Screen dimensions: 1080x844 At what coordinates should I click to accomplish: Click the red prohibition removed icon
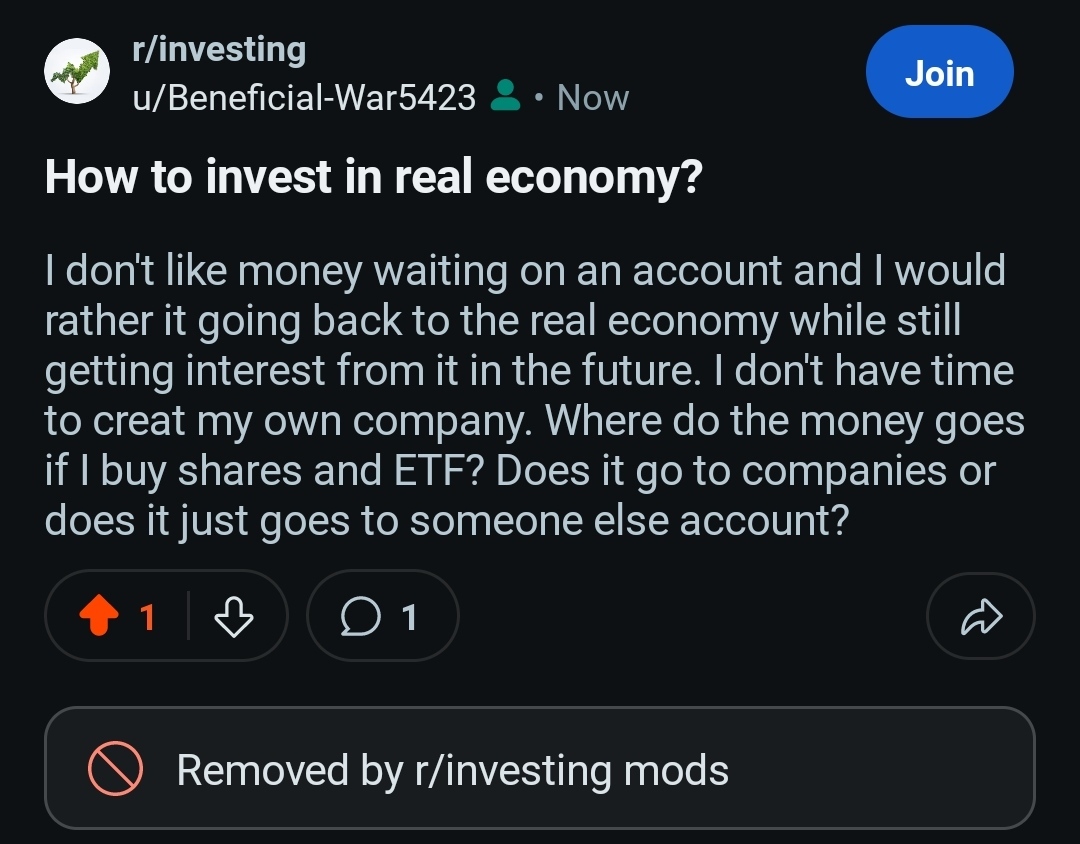(x=115, y=769)
